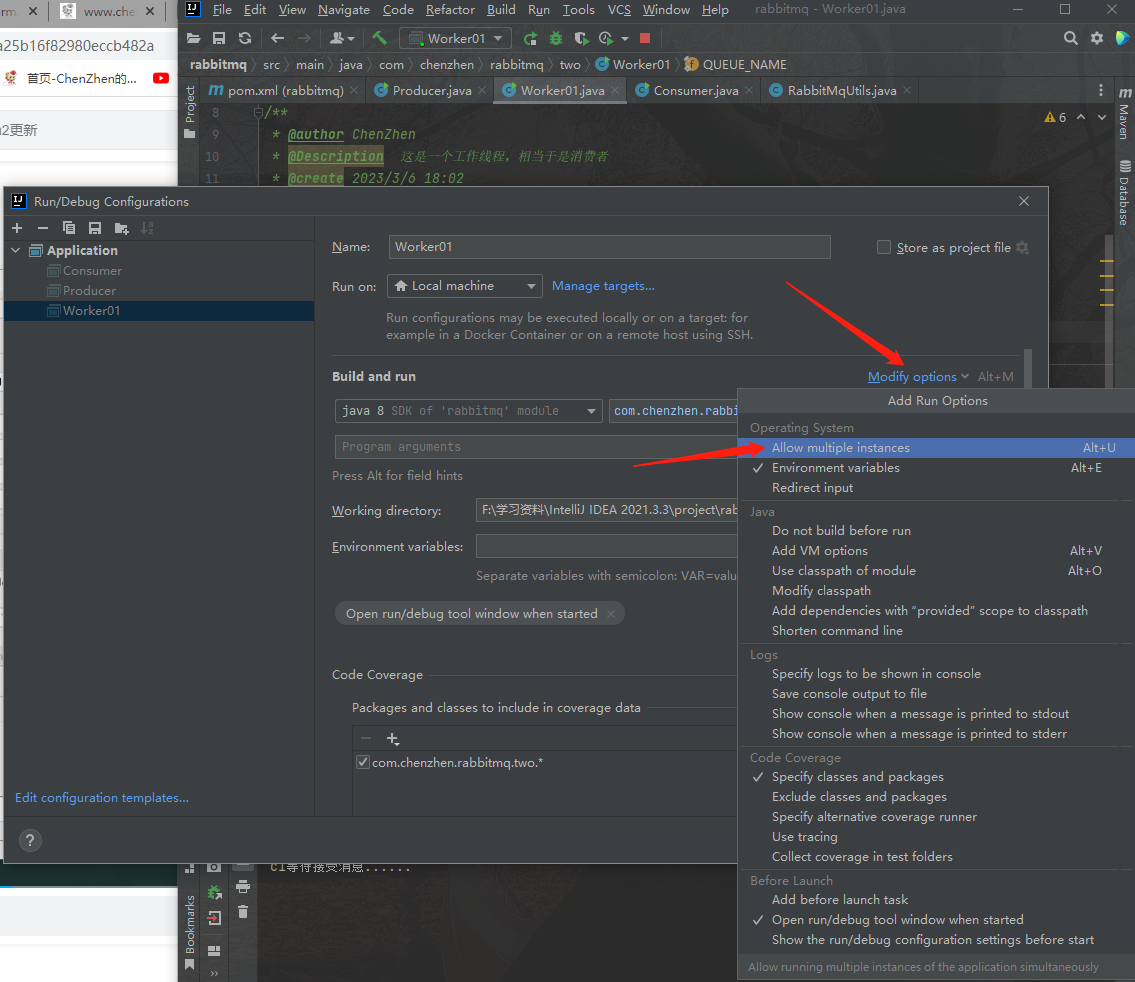Add new configuration with plus icon

point(17,228)
